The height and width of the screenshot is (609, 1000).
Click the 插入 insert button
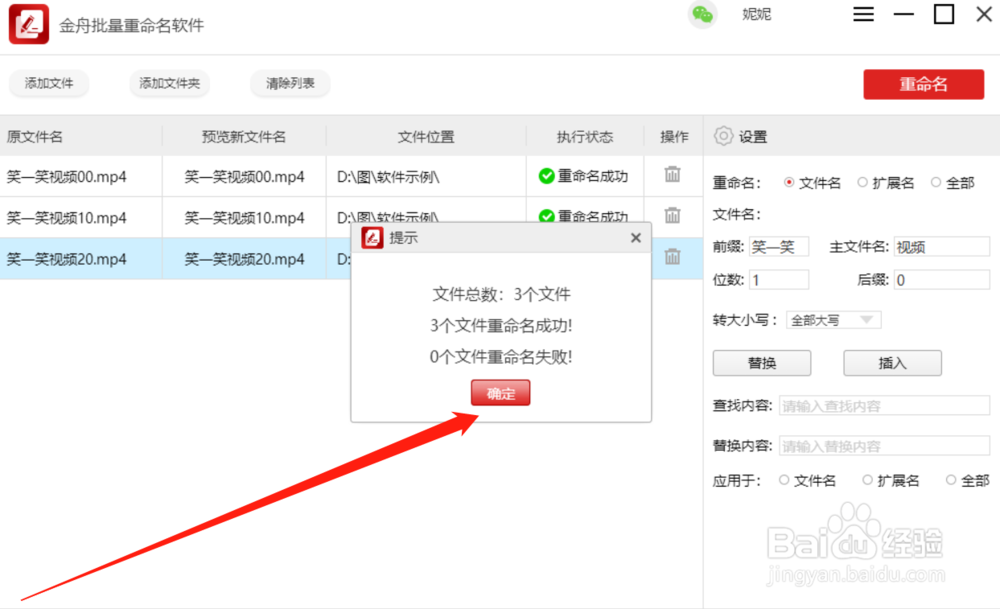pyautogui.click(x=891, y=363)
